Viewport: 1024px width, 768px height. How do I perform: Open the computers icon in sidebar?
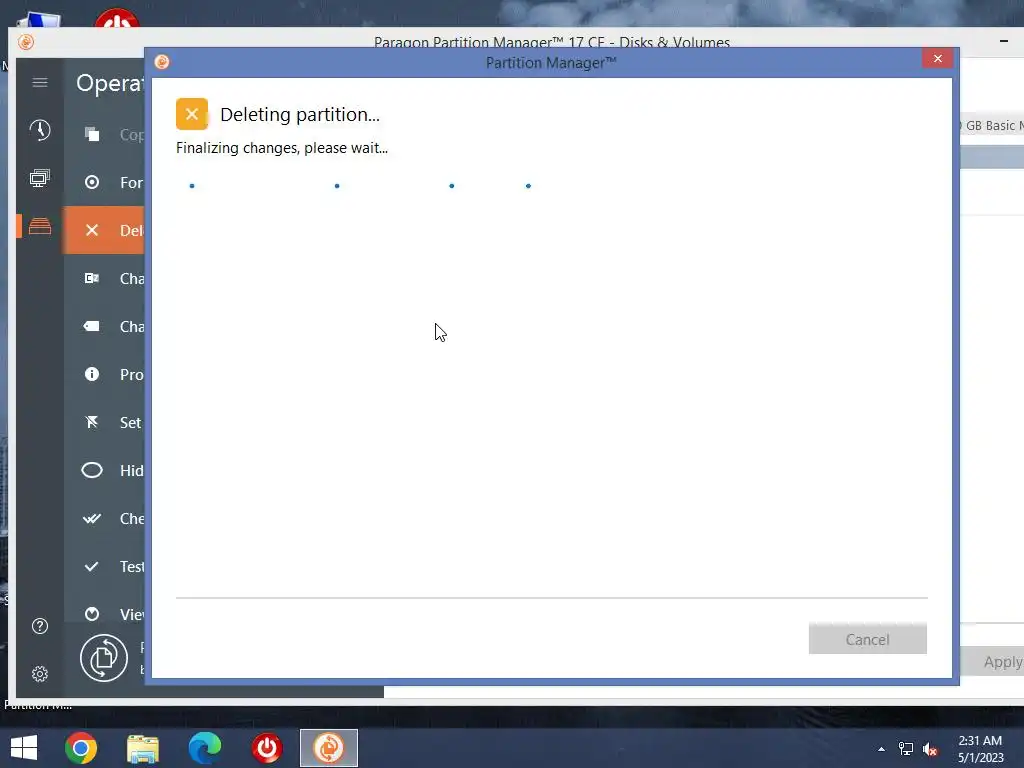pos(40,178)
